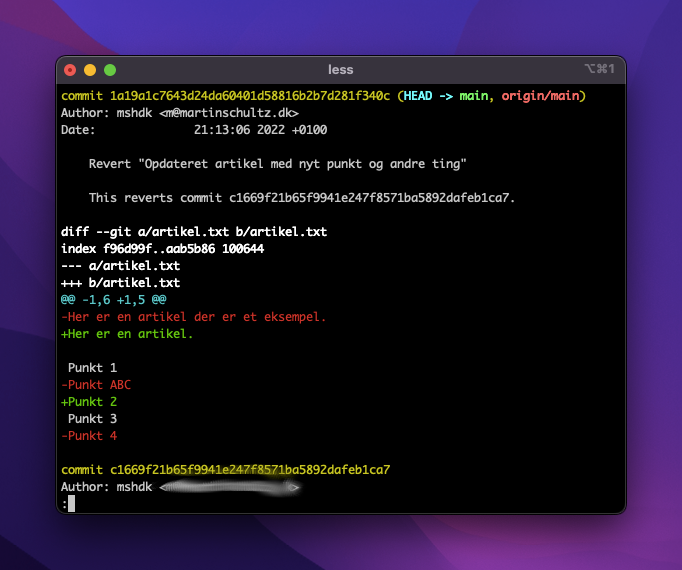
Task: Click the less prompt cursor at bottom
Action: 71,504
